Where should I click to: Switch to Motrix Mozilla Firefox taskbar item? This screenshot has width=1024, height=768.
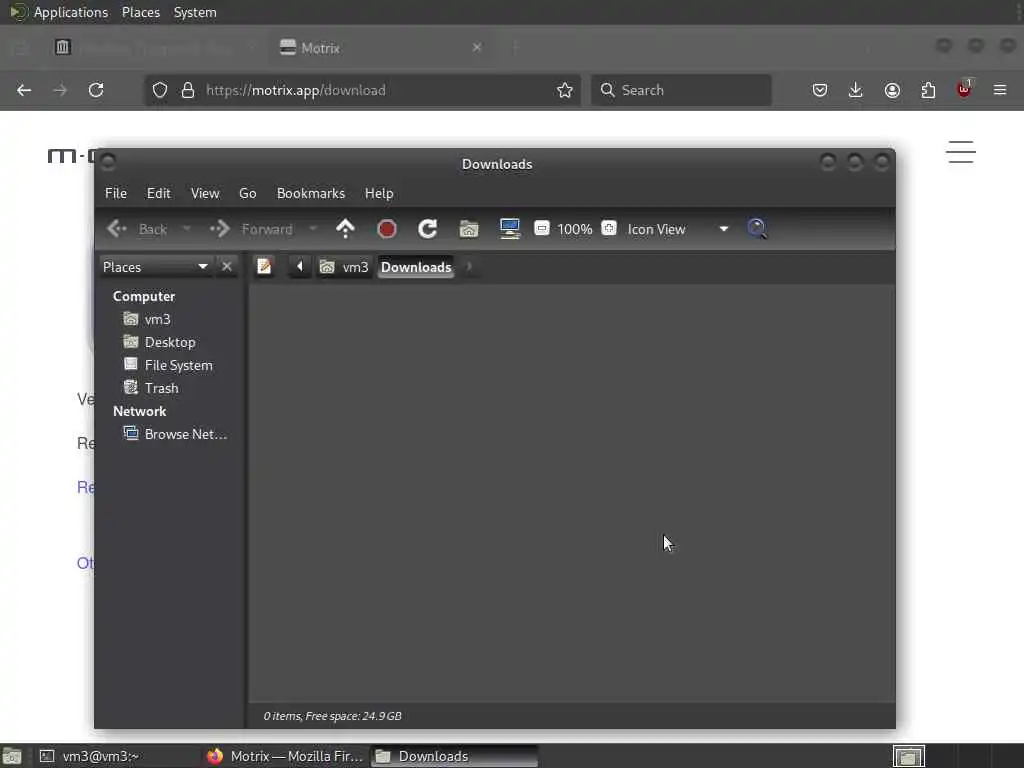click(x=285, y=756)
